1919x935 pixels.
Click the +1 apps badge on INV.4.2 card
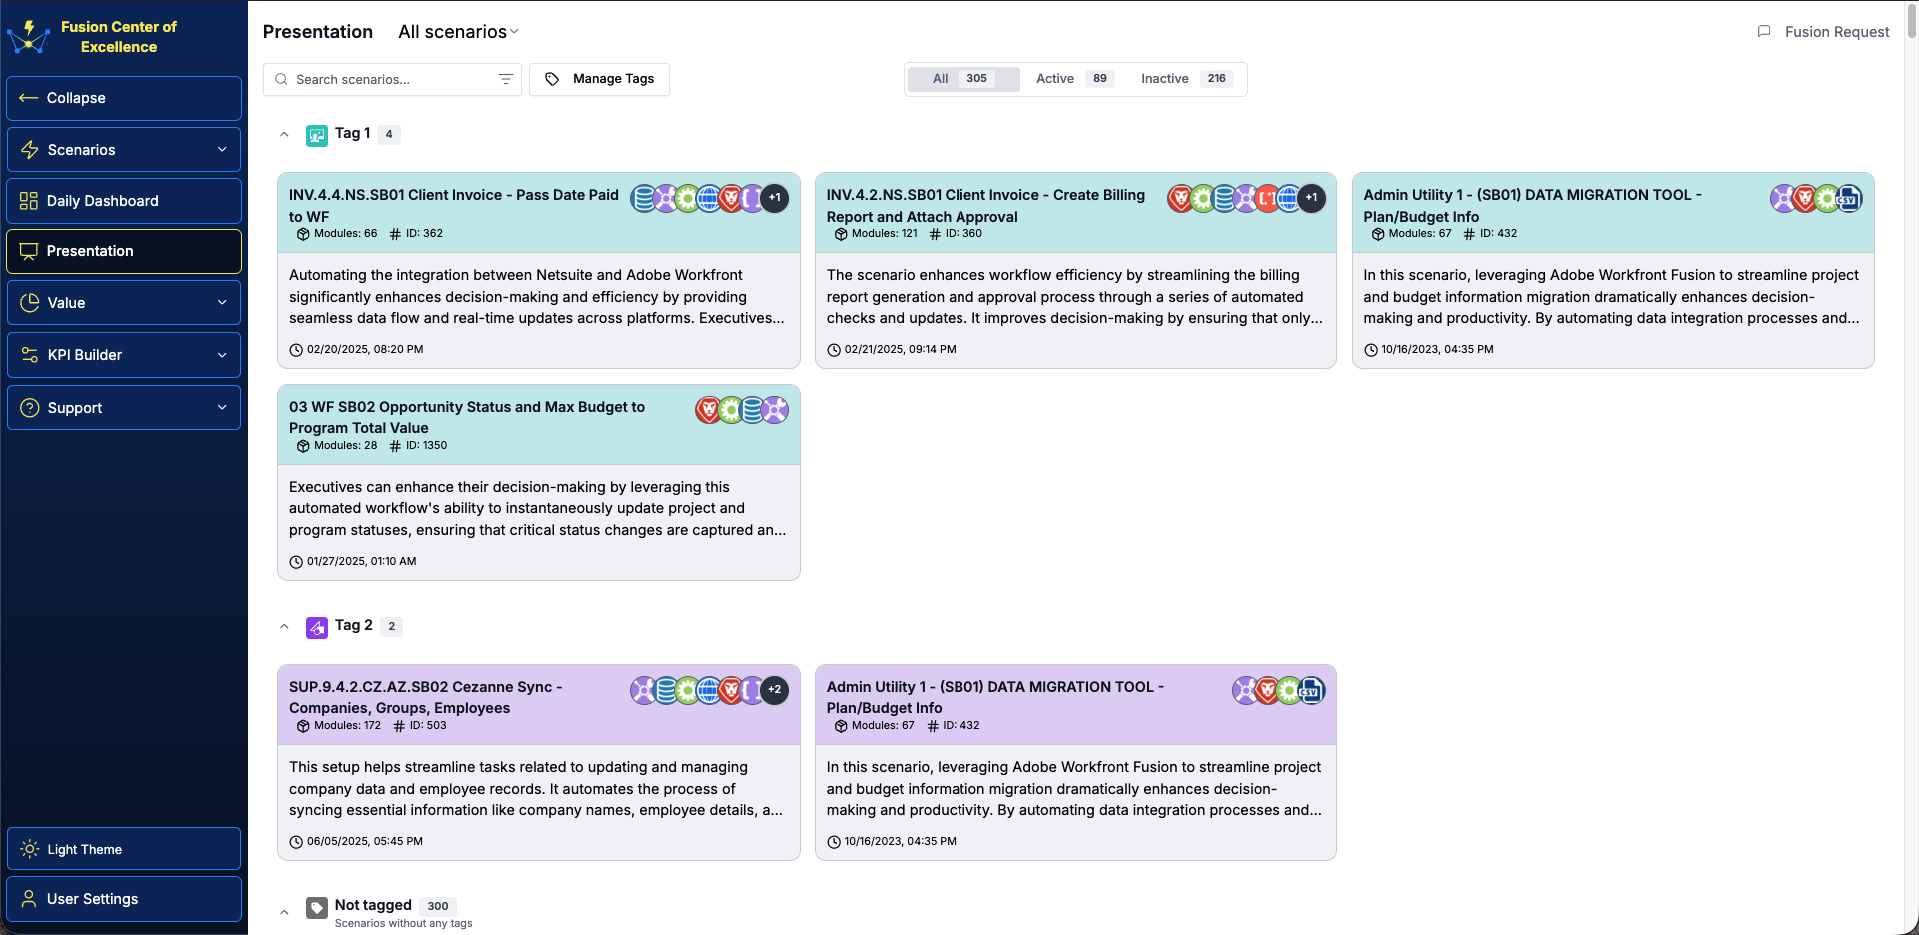tap(1312, 198)
